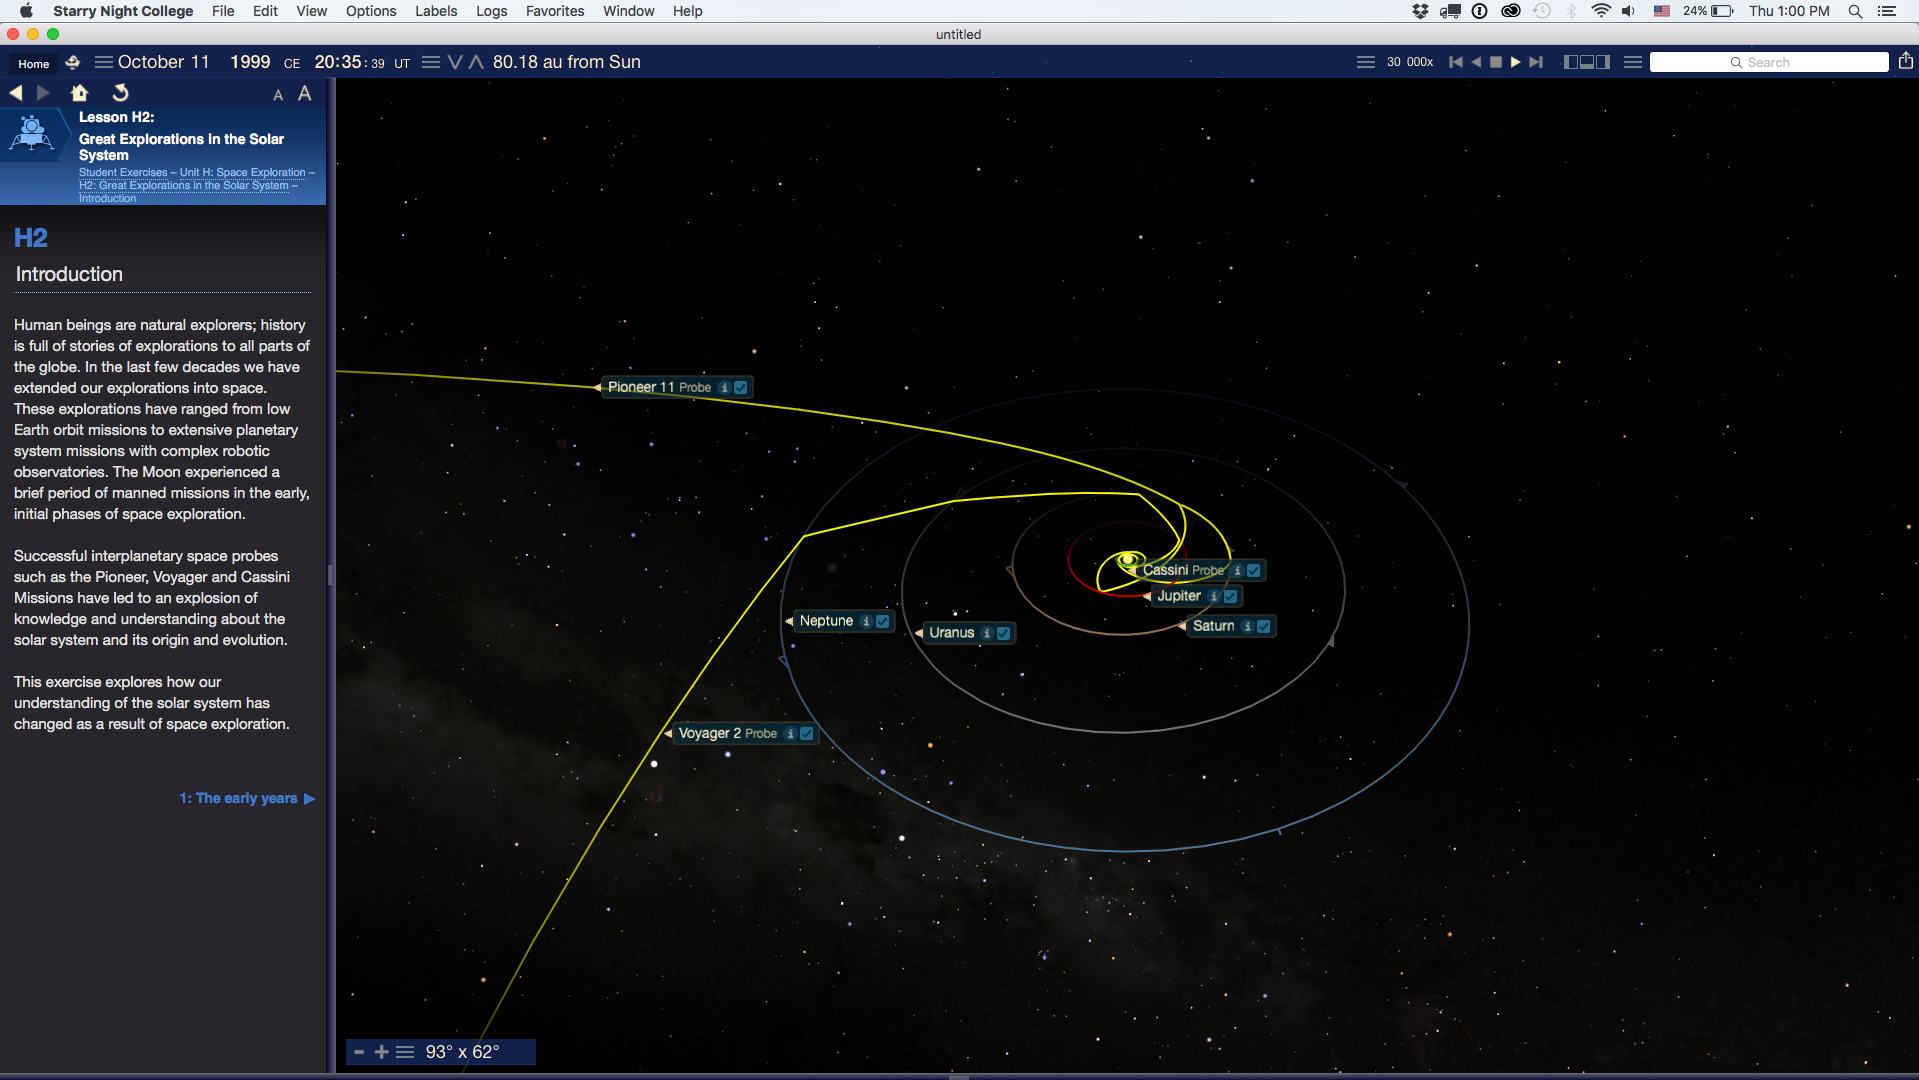Screen dimensions: 1919x1080
Task: Open field of view menu beside 93° x 62°
Action: 405,1052
